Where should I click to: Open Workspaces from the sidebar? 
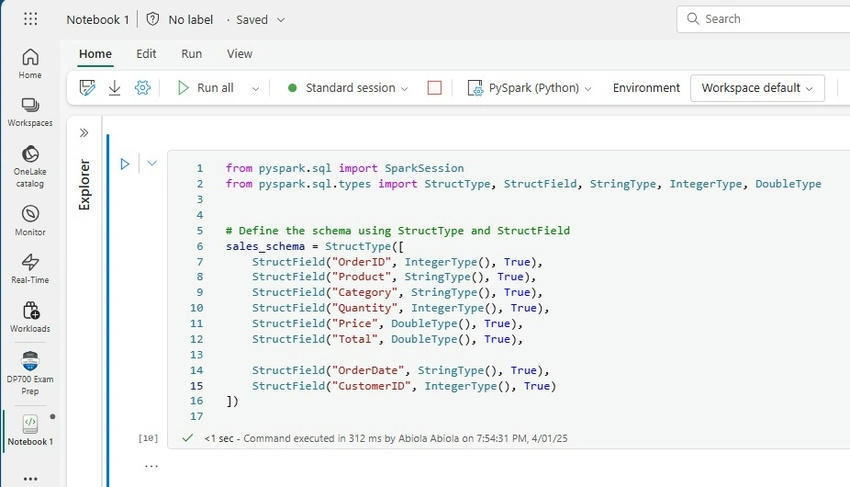point(30,112)
